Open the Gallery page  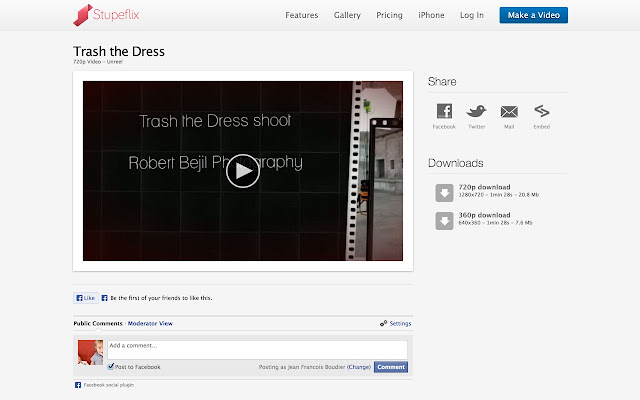tap(347, 15)
